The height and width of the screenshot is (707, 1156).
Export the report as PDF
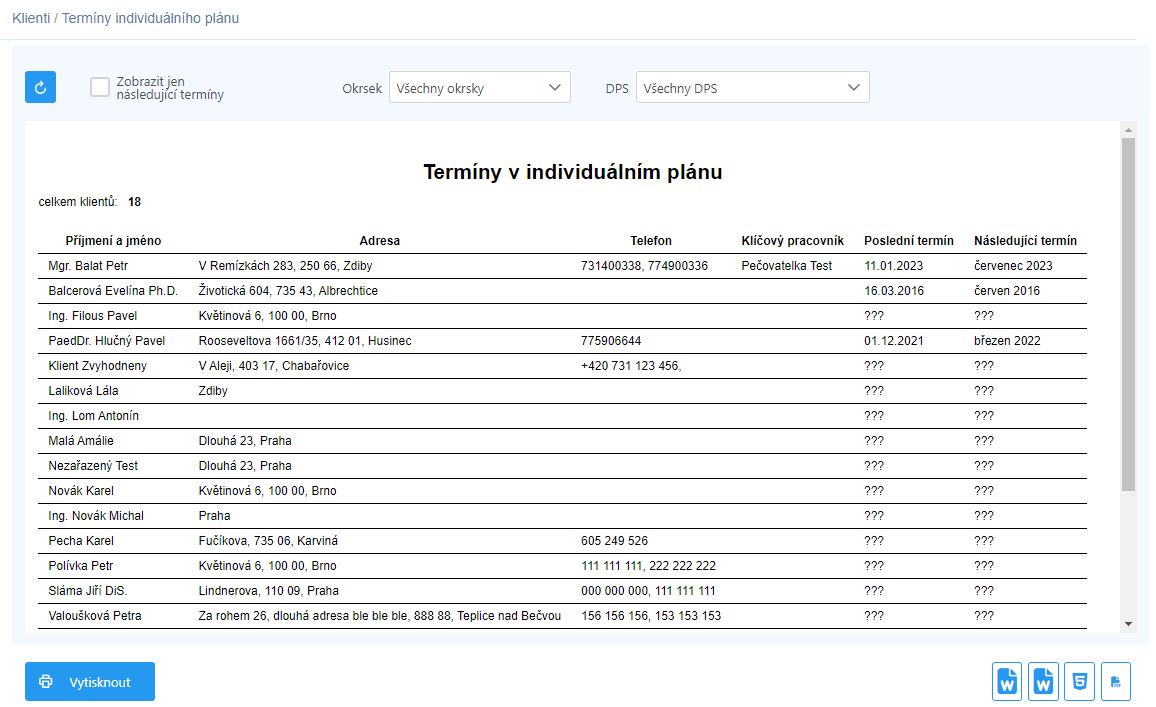(1115, 681)
